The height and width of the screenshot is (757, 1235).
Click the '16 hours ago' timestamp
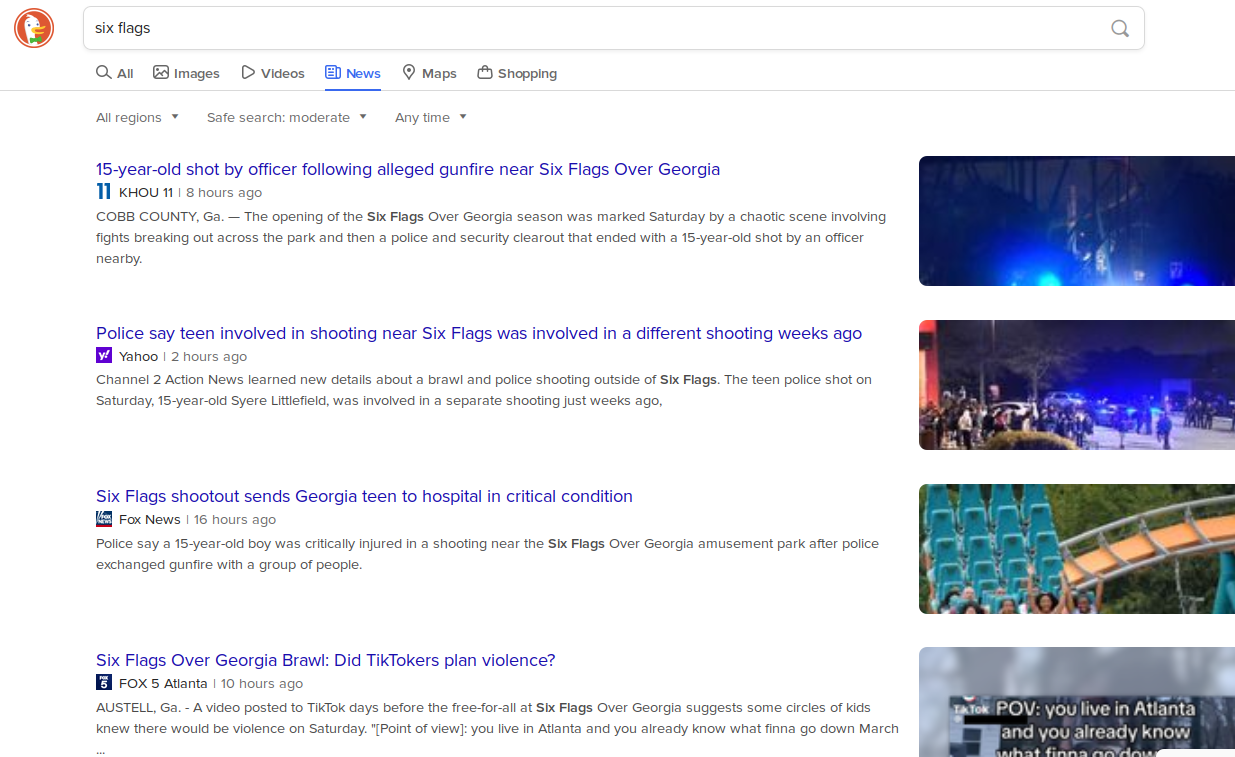click(235, 519)
